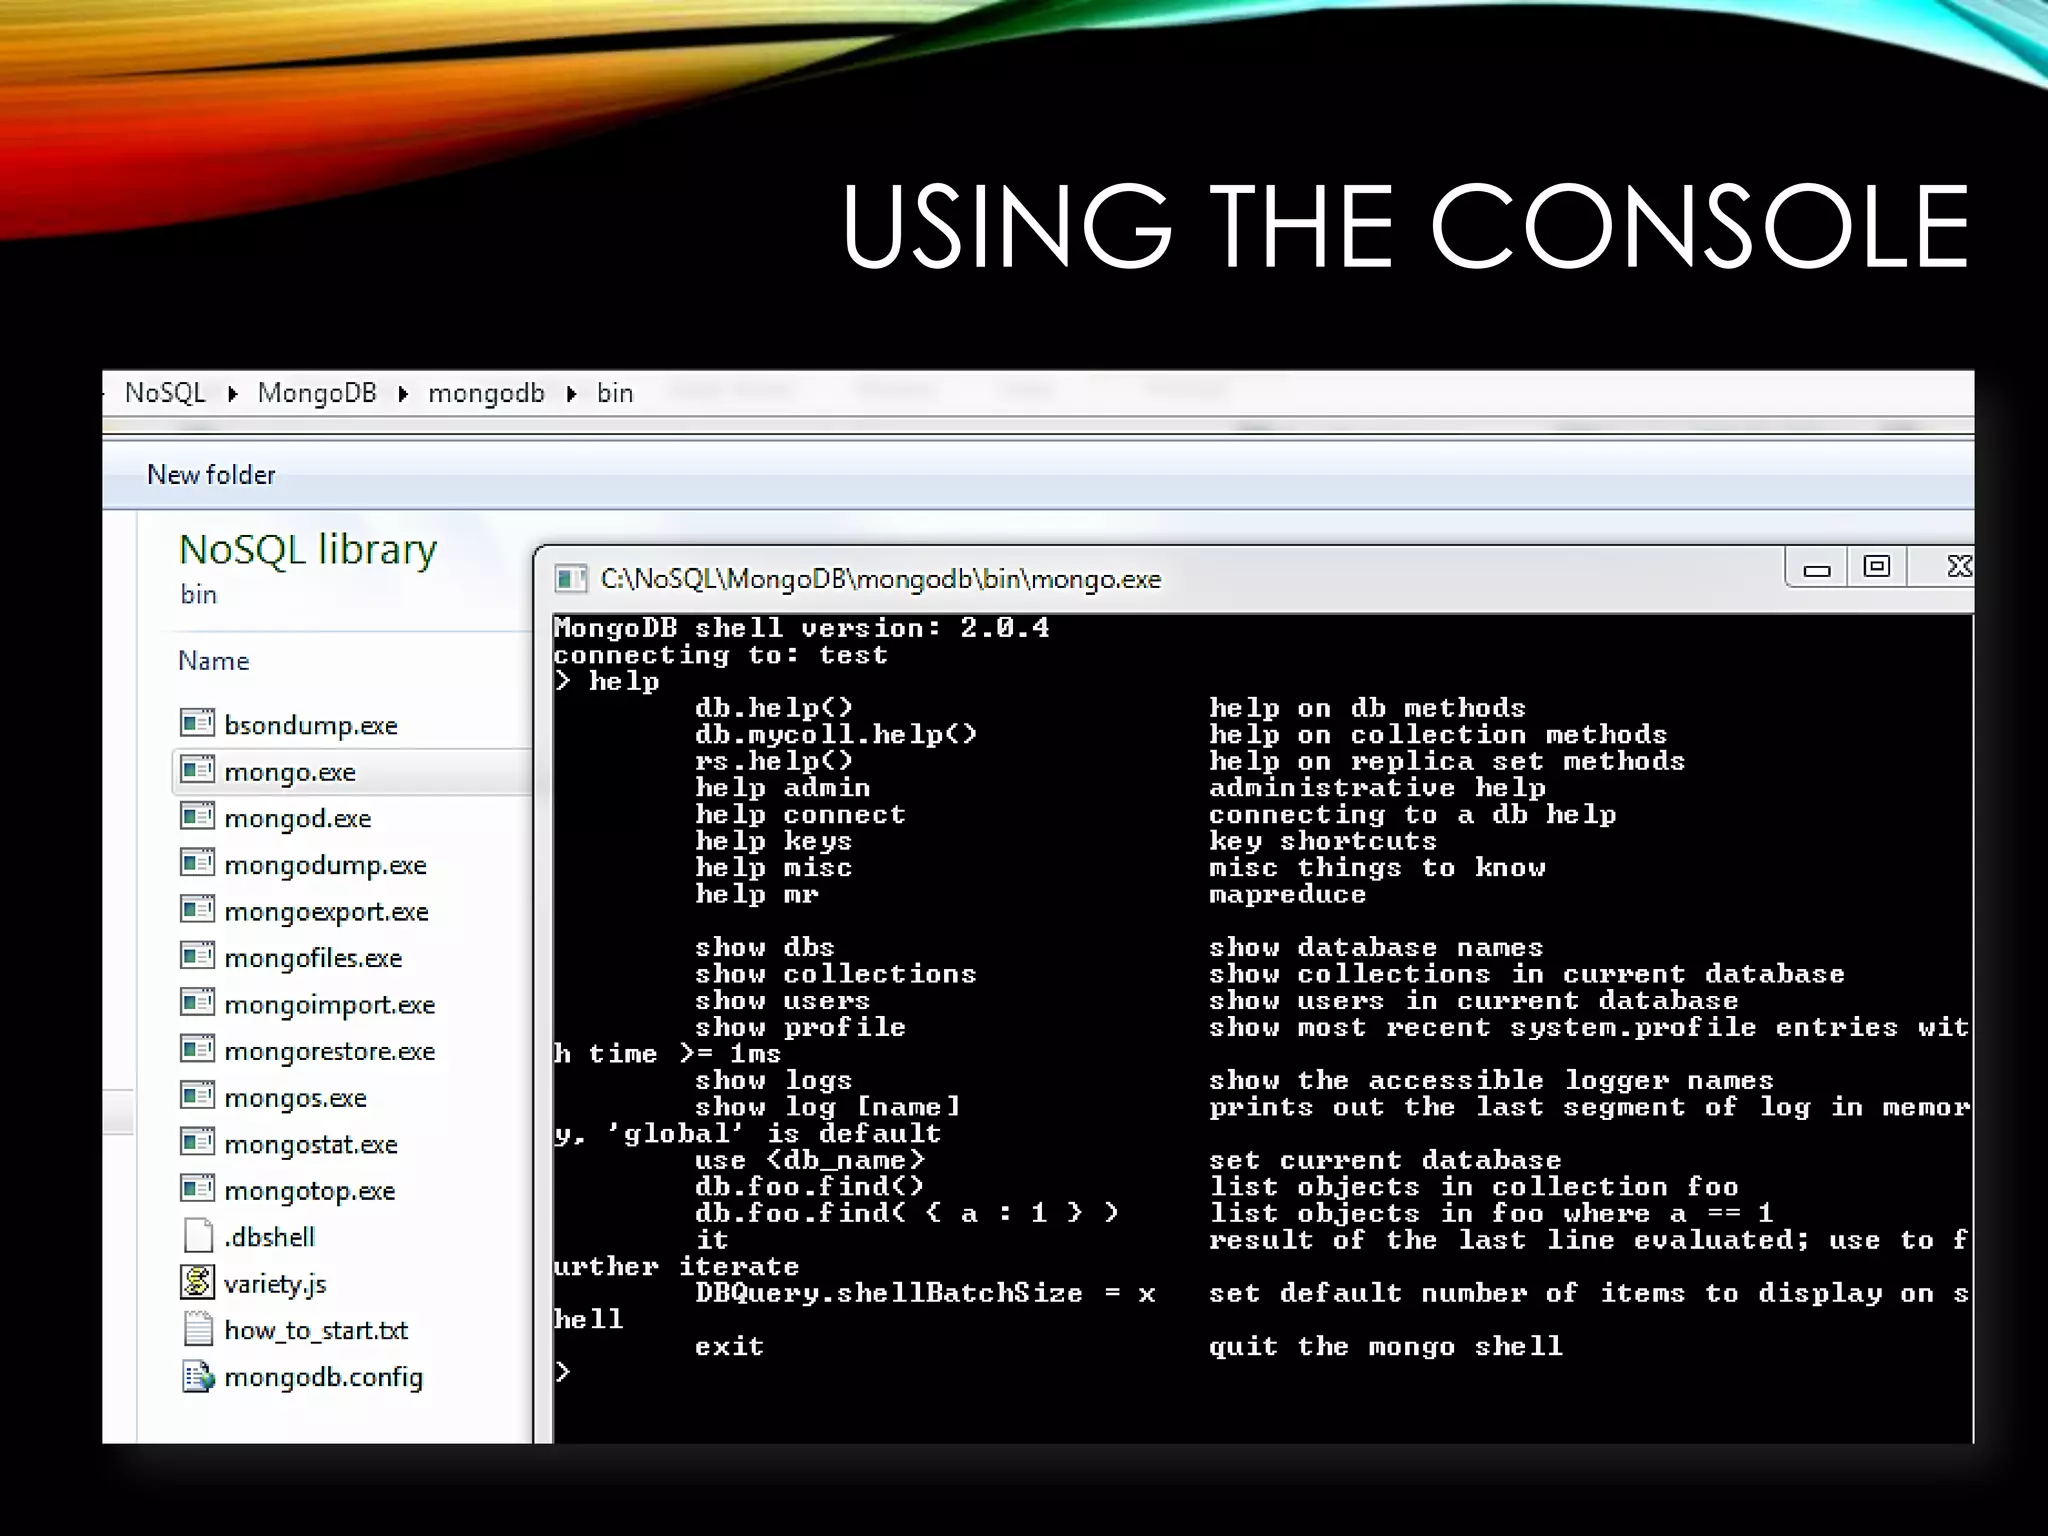The width and height of the screenshot is (2048, 1536).
Task: Click the 'show collections' command text
Action: [835, 974]
